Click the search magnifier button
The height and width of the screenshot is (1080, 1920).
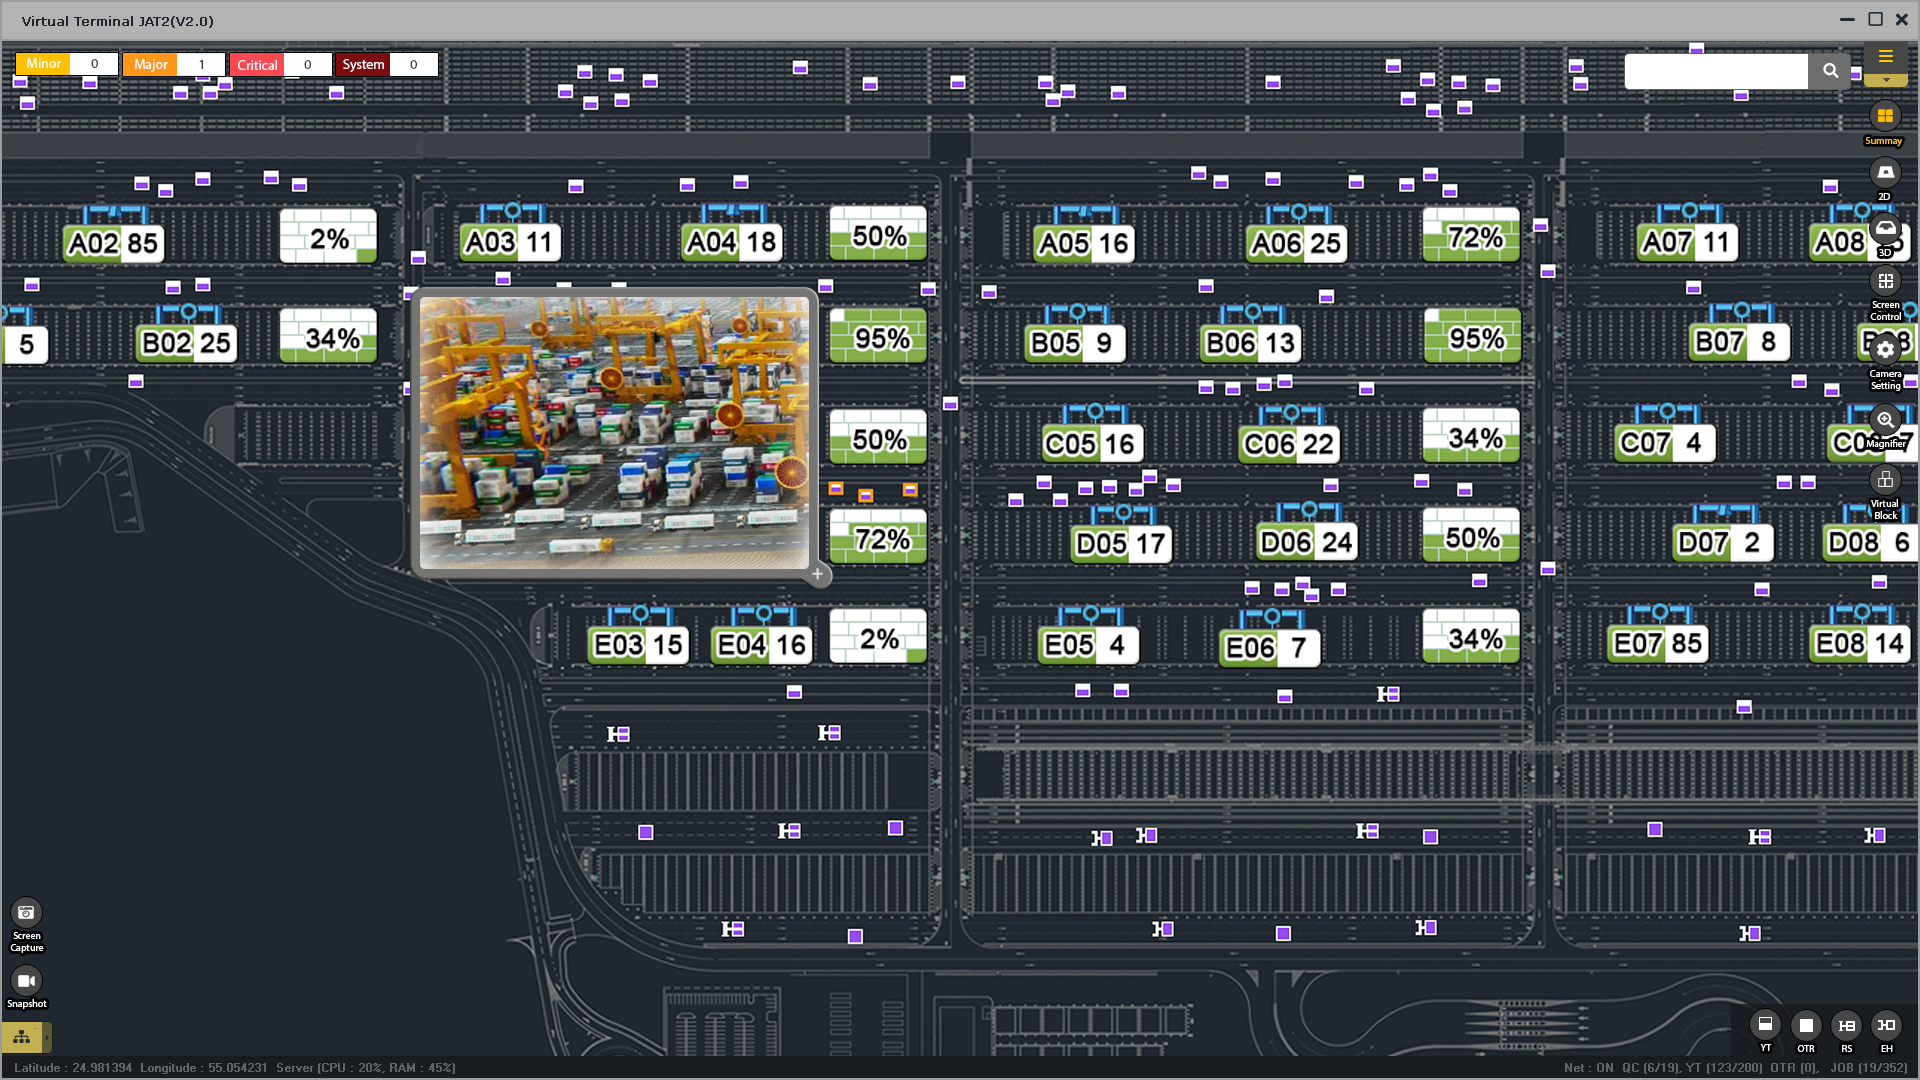pyautogui.click(x=1830, y=71)
